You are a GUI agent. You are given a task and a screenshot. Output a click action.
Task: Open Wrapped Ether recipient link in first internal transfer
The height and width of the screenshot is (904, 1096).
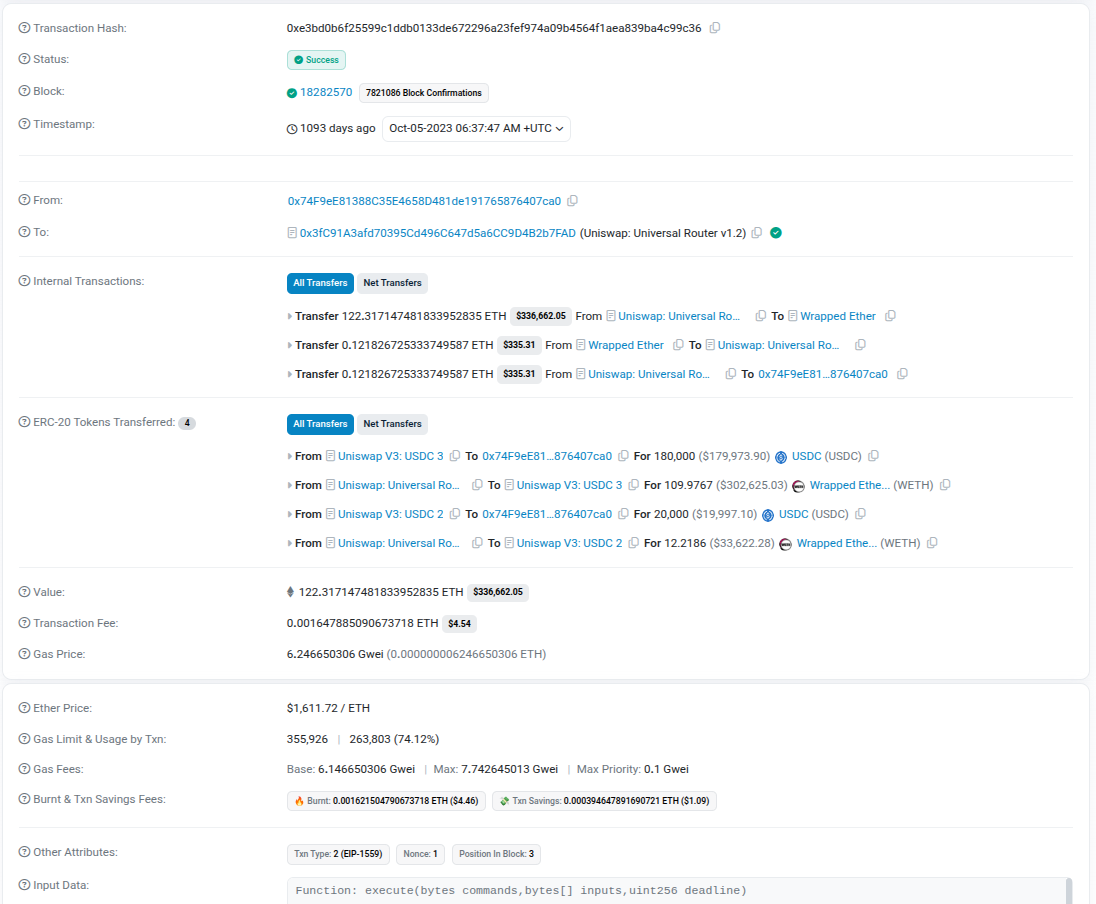[x=838, y=316]
